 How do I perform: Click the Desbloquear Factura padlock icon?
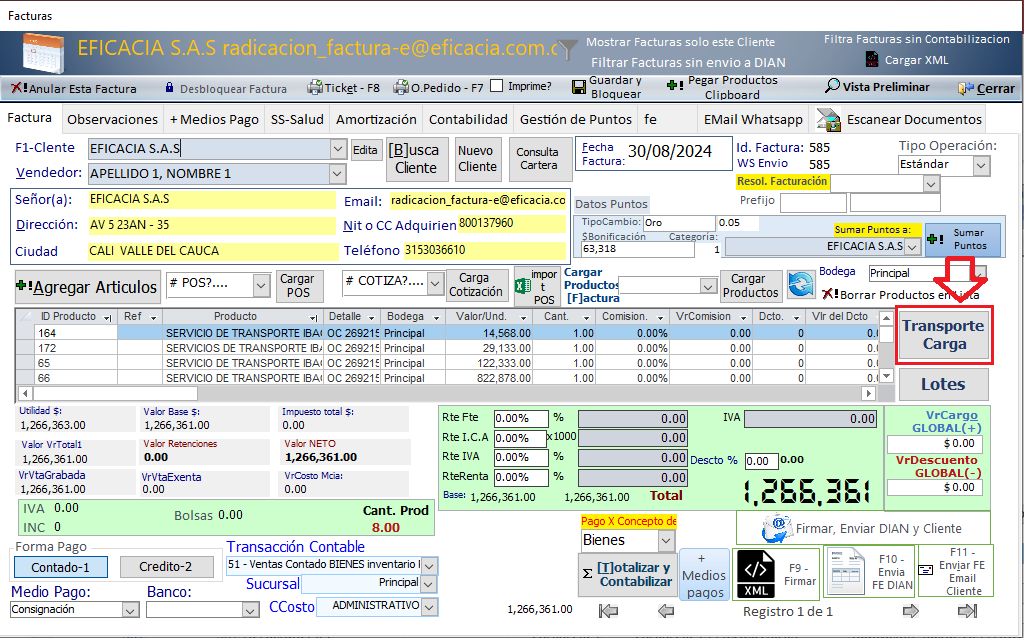tap(169, 88)
